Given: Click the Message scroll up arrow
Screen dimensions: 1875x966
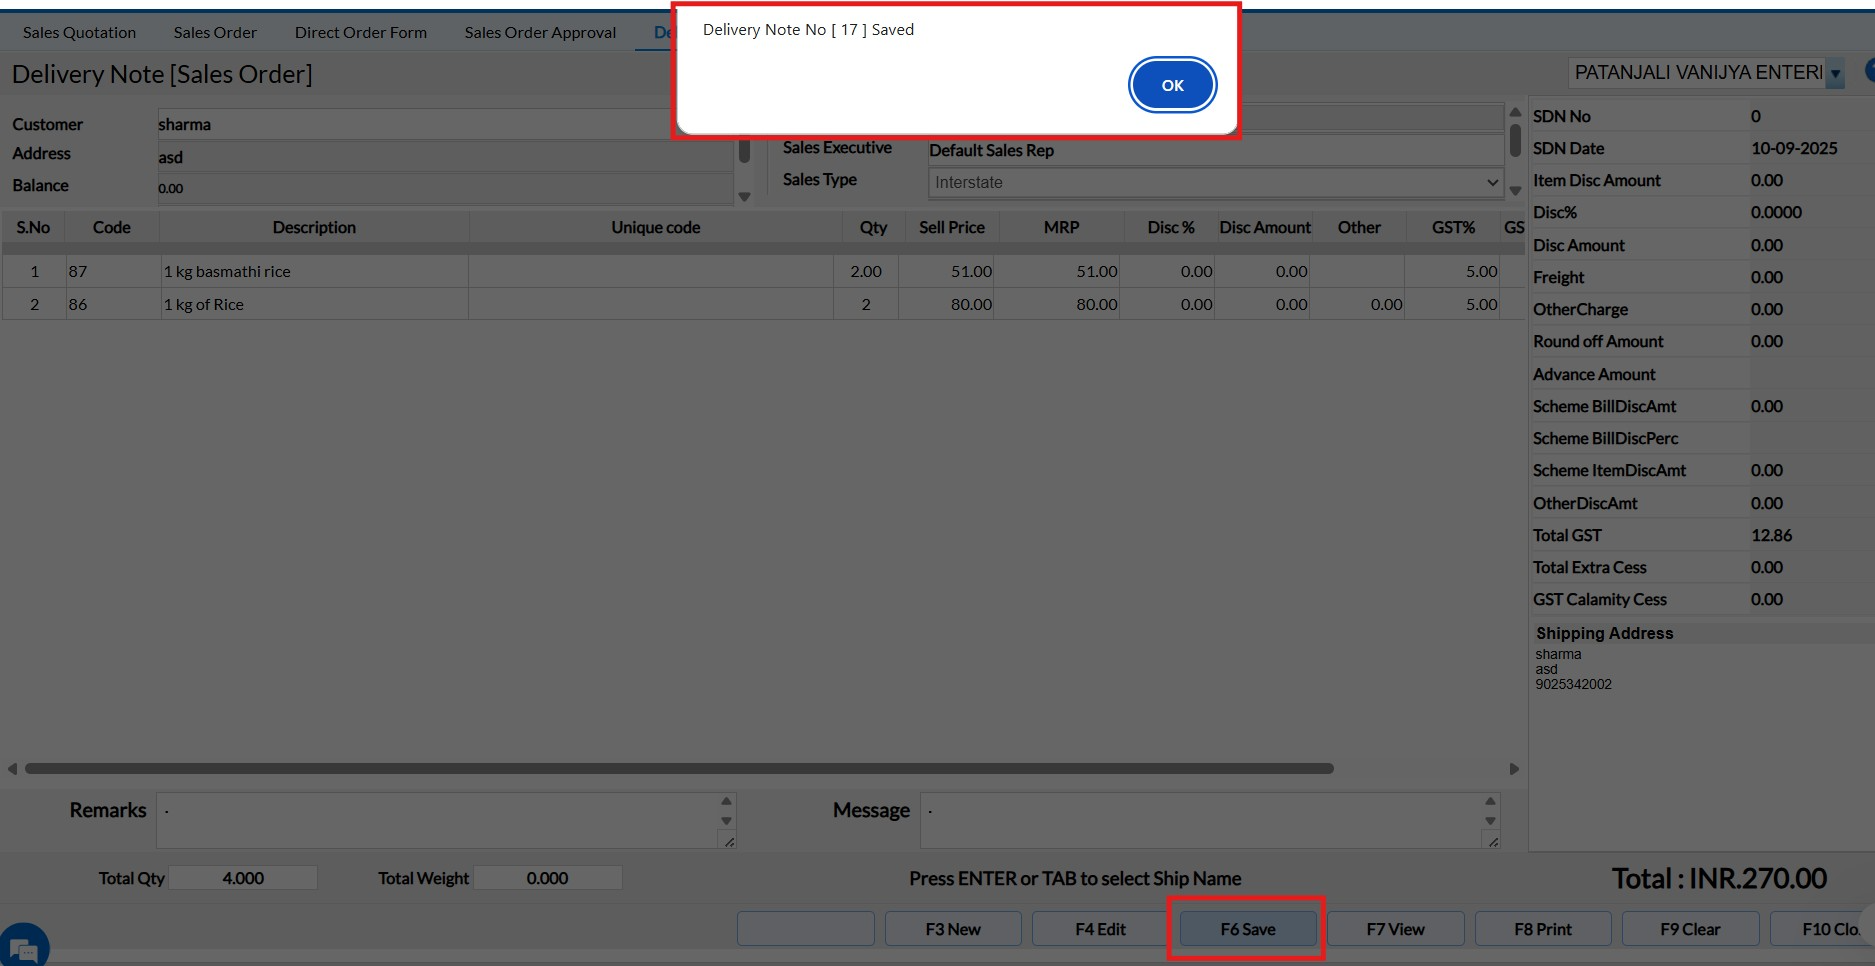Looking at the screenshot, I should (1491, 801).
